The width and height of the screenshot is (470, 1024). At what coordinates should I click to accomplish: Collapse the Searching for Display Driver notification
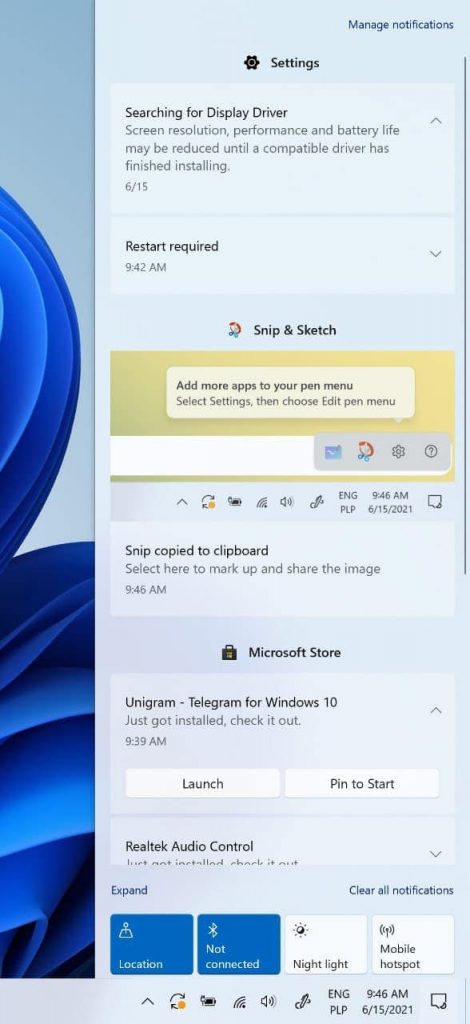(x=436, y=121)
